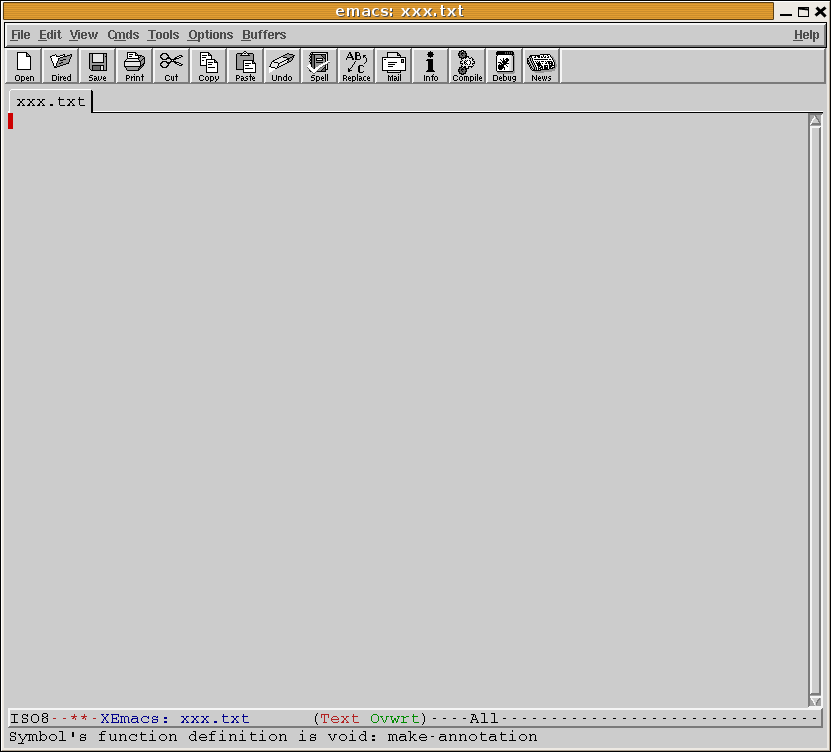The width and height of the screenshot is (831, 752).
Task: Open the File menu
Action: tap(20, 35)
